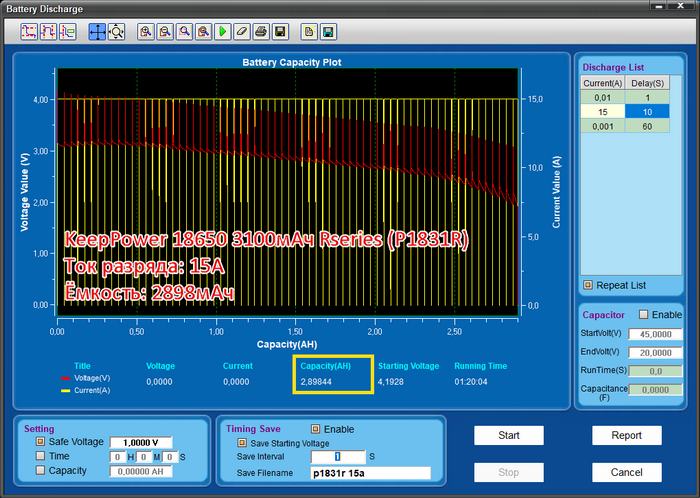700x498 pixels.
Task: Toggle Save Starting Voltage checkbox
Action: [241, 442]
